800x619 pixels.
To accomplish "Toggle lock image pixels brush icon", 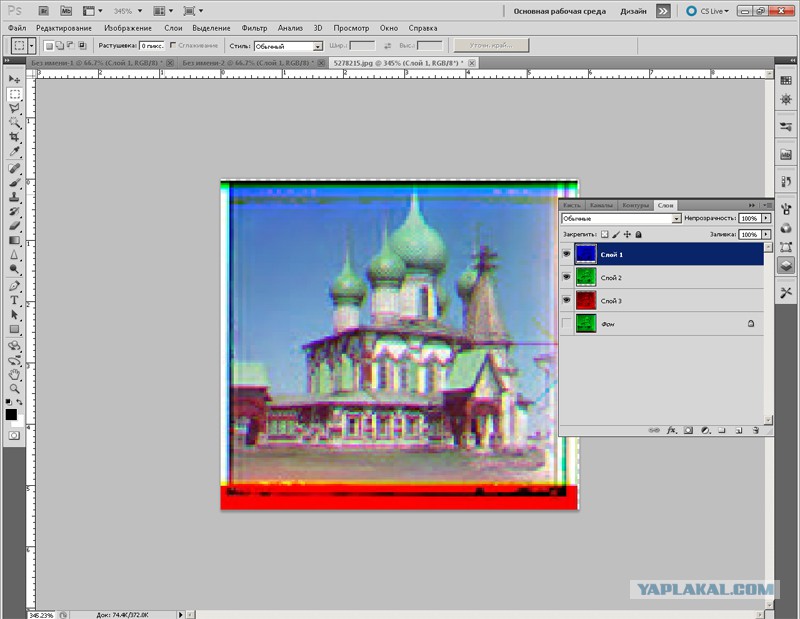I will point(616,234).
